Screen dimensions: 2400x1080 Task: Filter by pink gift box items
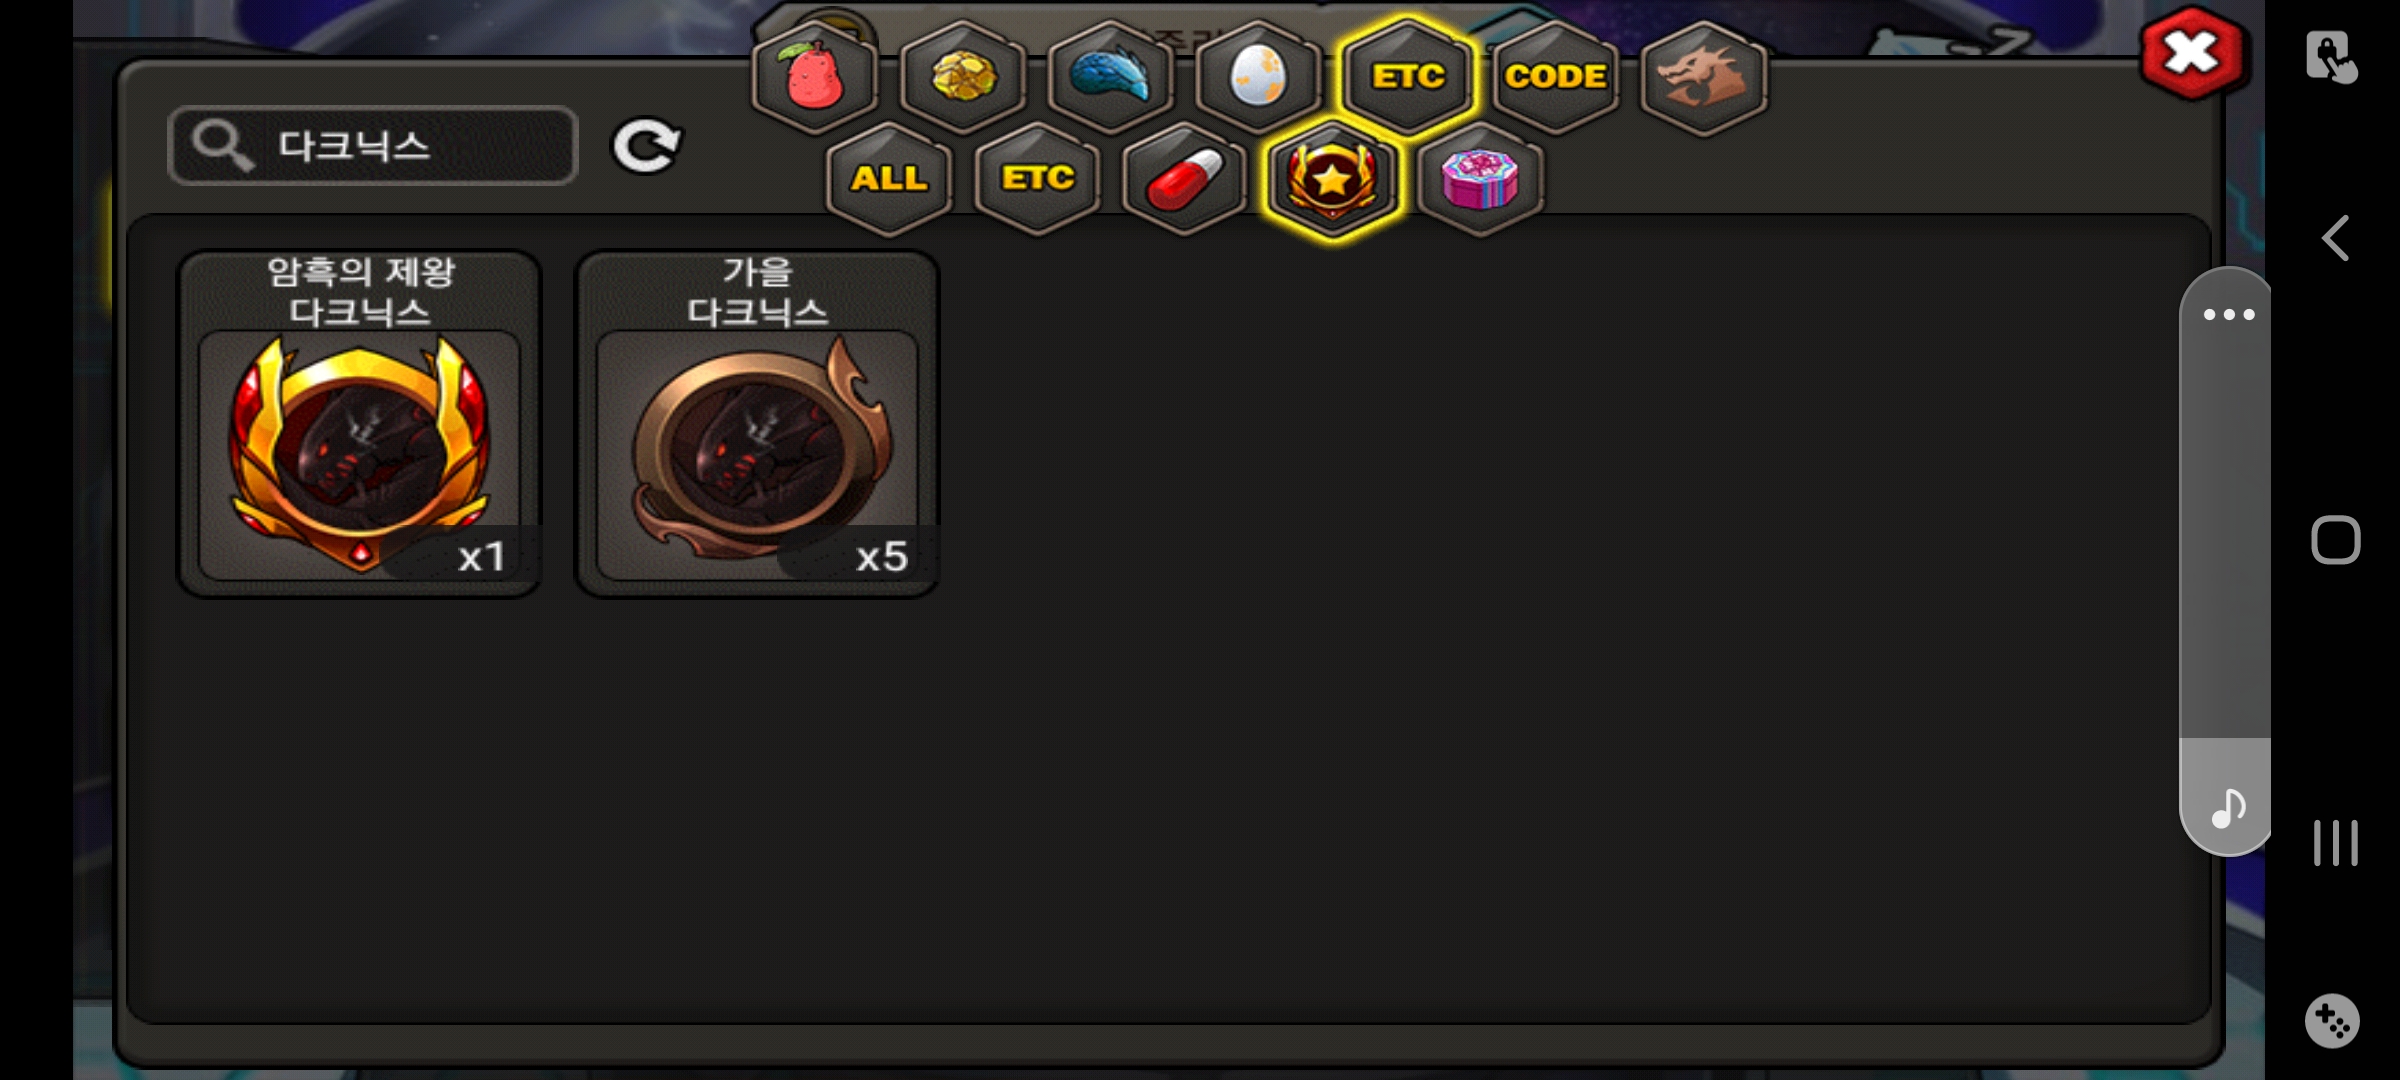click(x=1480, y=180)
